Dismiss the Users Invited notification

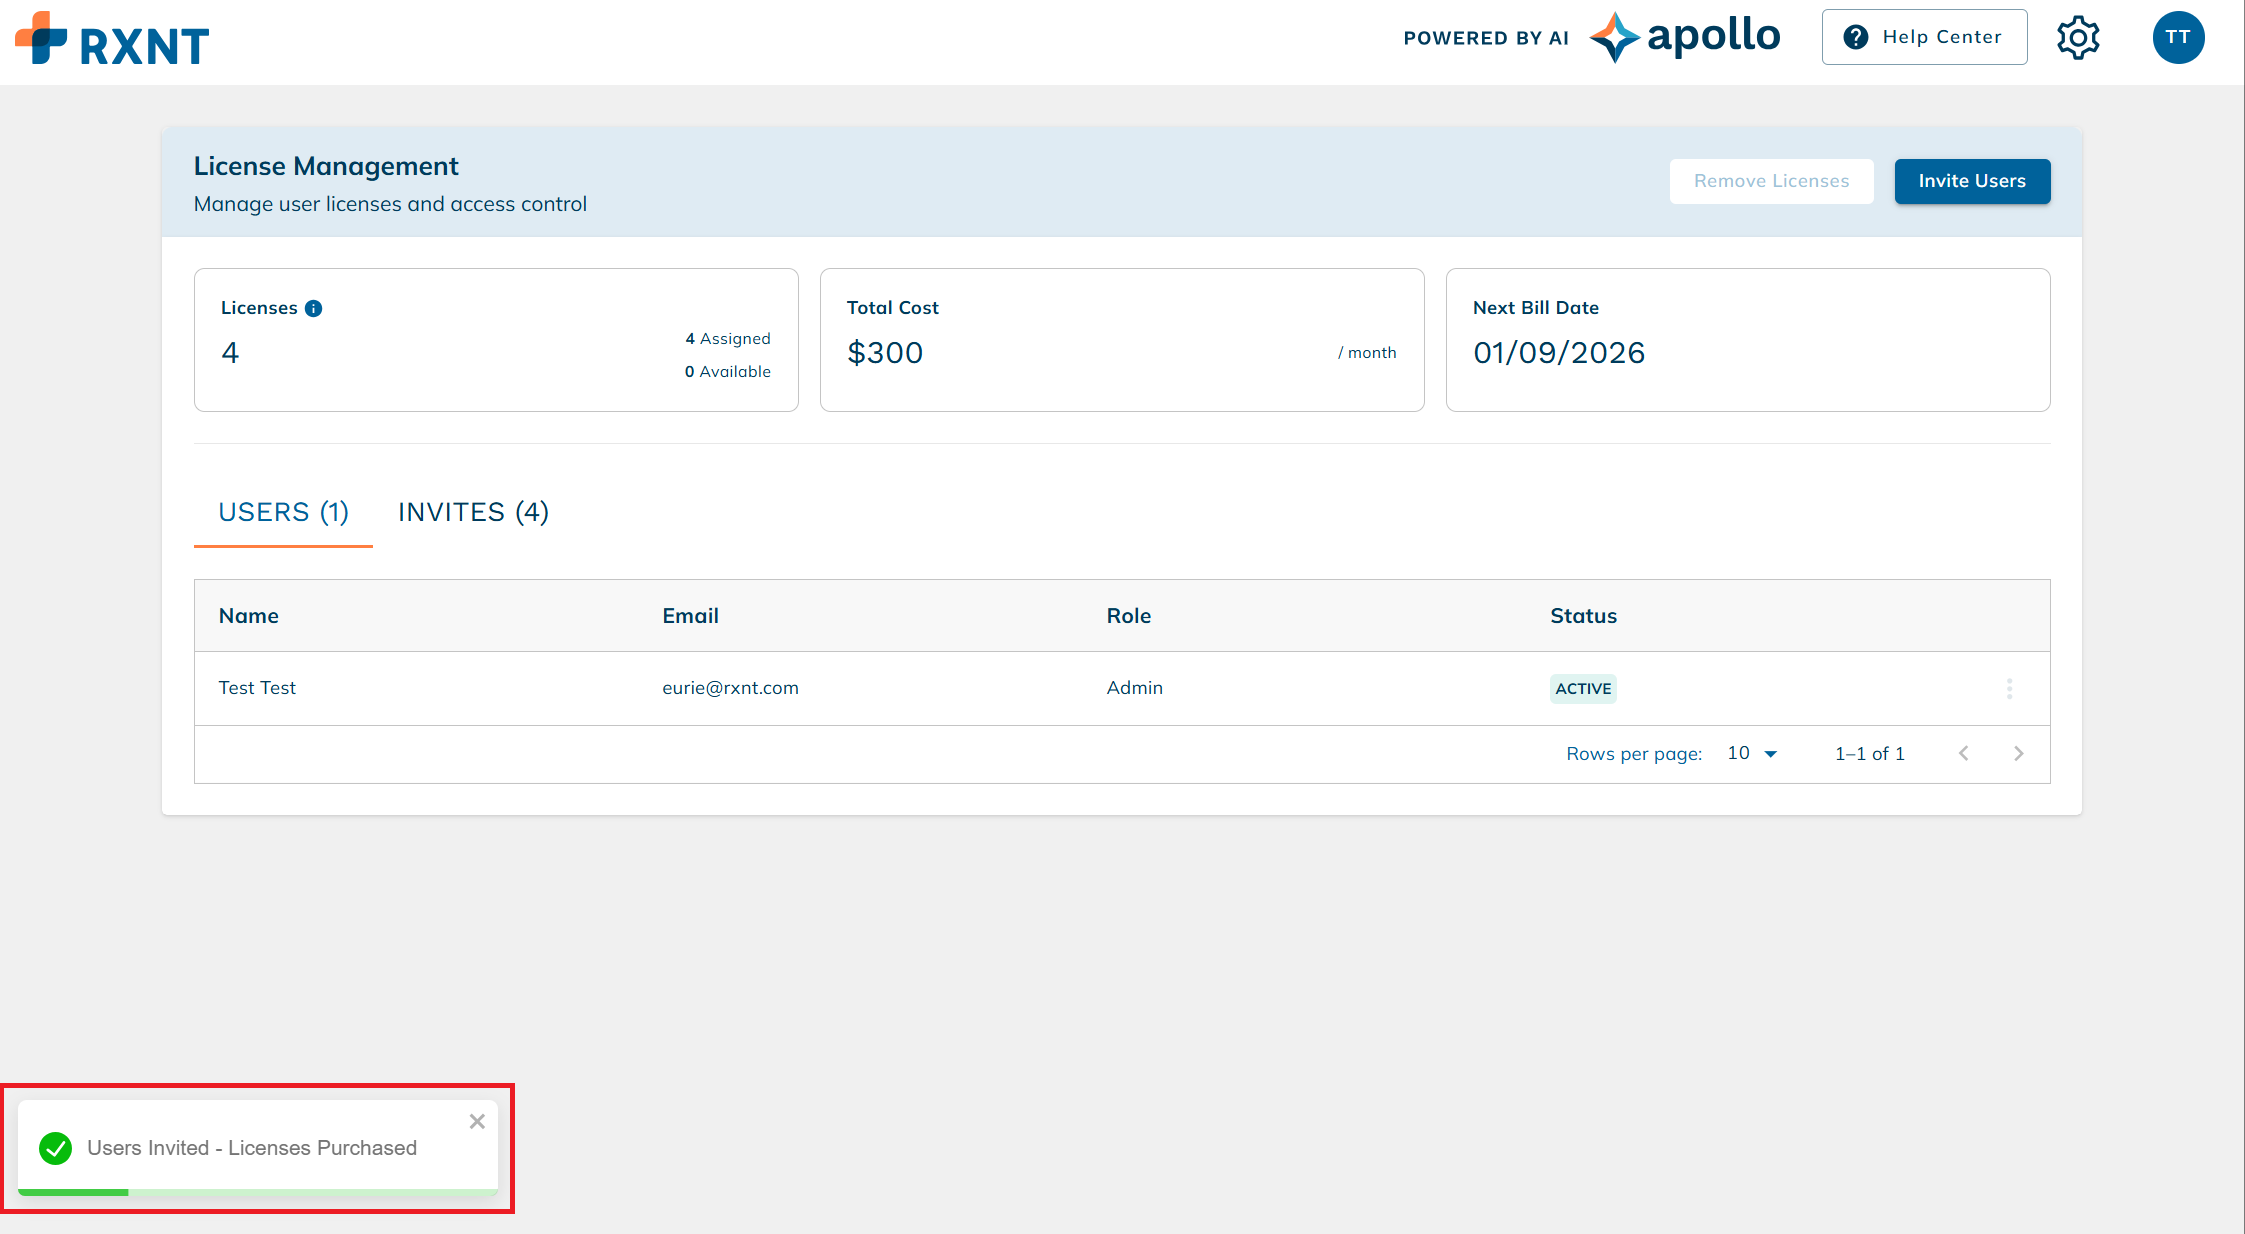(x=477, y=1121)
